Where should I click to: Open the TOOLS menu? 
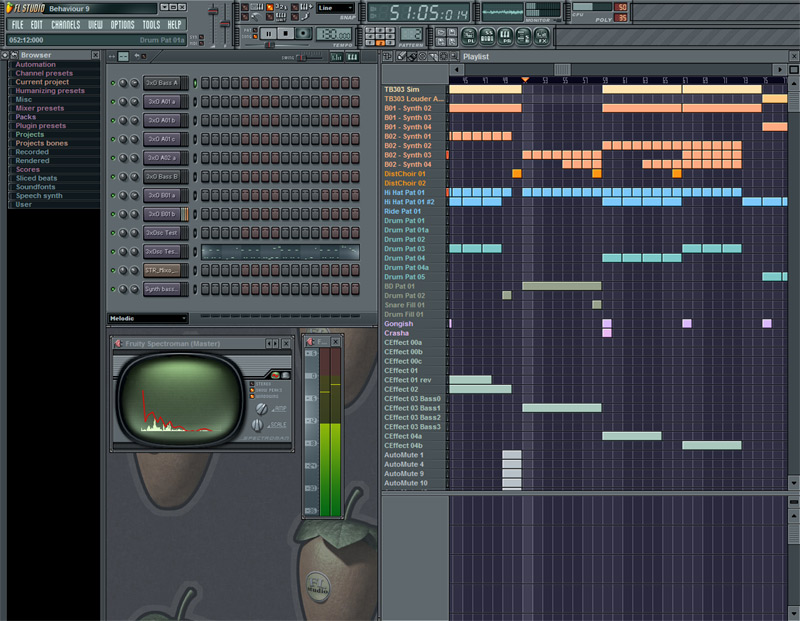tap(151, 24)
